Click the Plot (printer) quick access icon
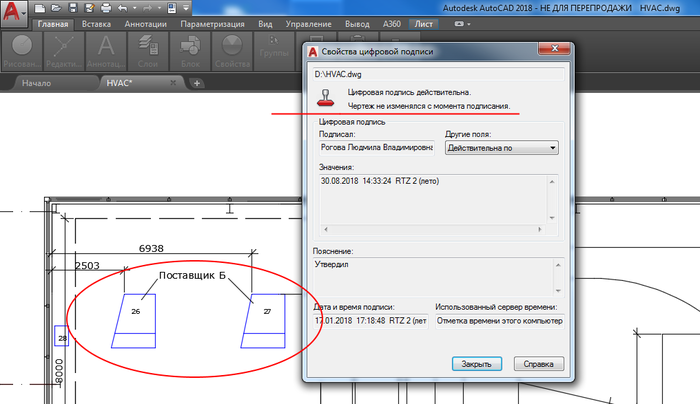This screenshot has height=404, width=700. [x=105, y=7]
